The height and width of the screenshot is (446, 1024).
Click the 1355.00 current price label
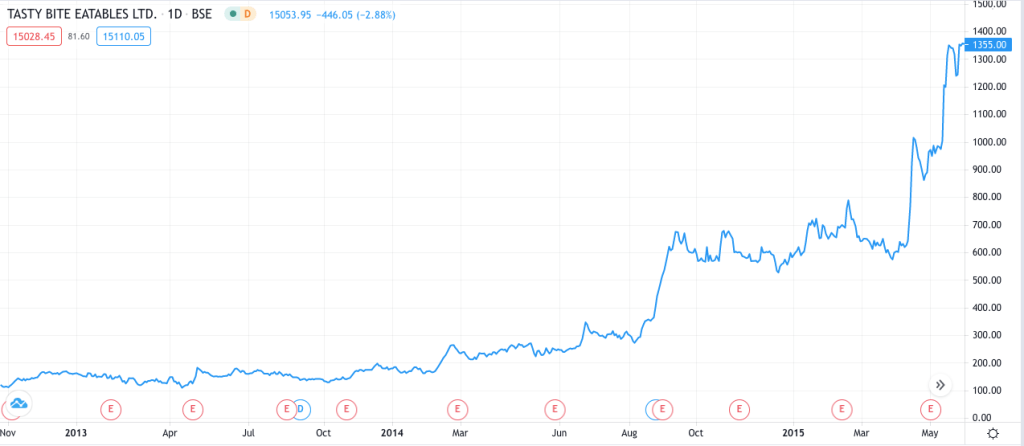(995, 45)
